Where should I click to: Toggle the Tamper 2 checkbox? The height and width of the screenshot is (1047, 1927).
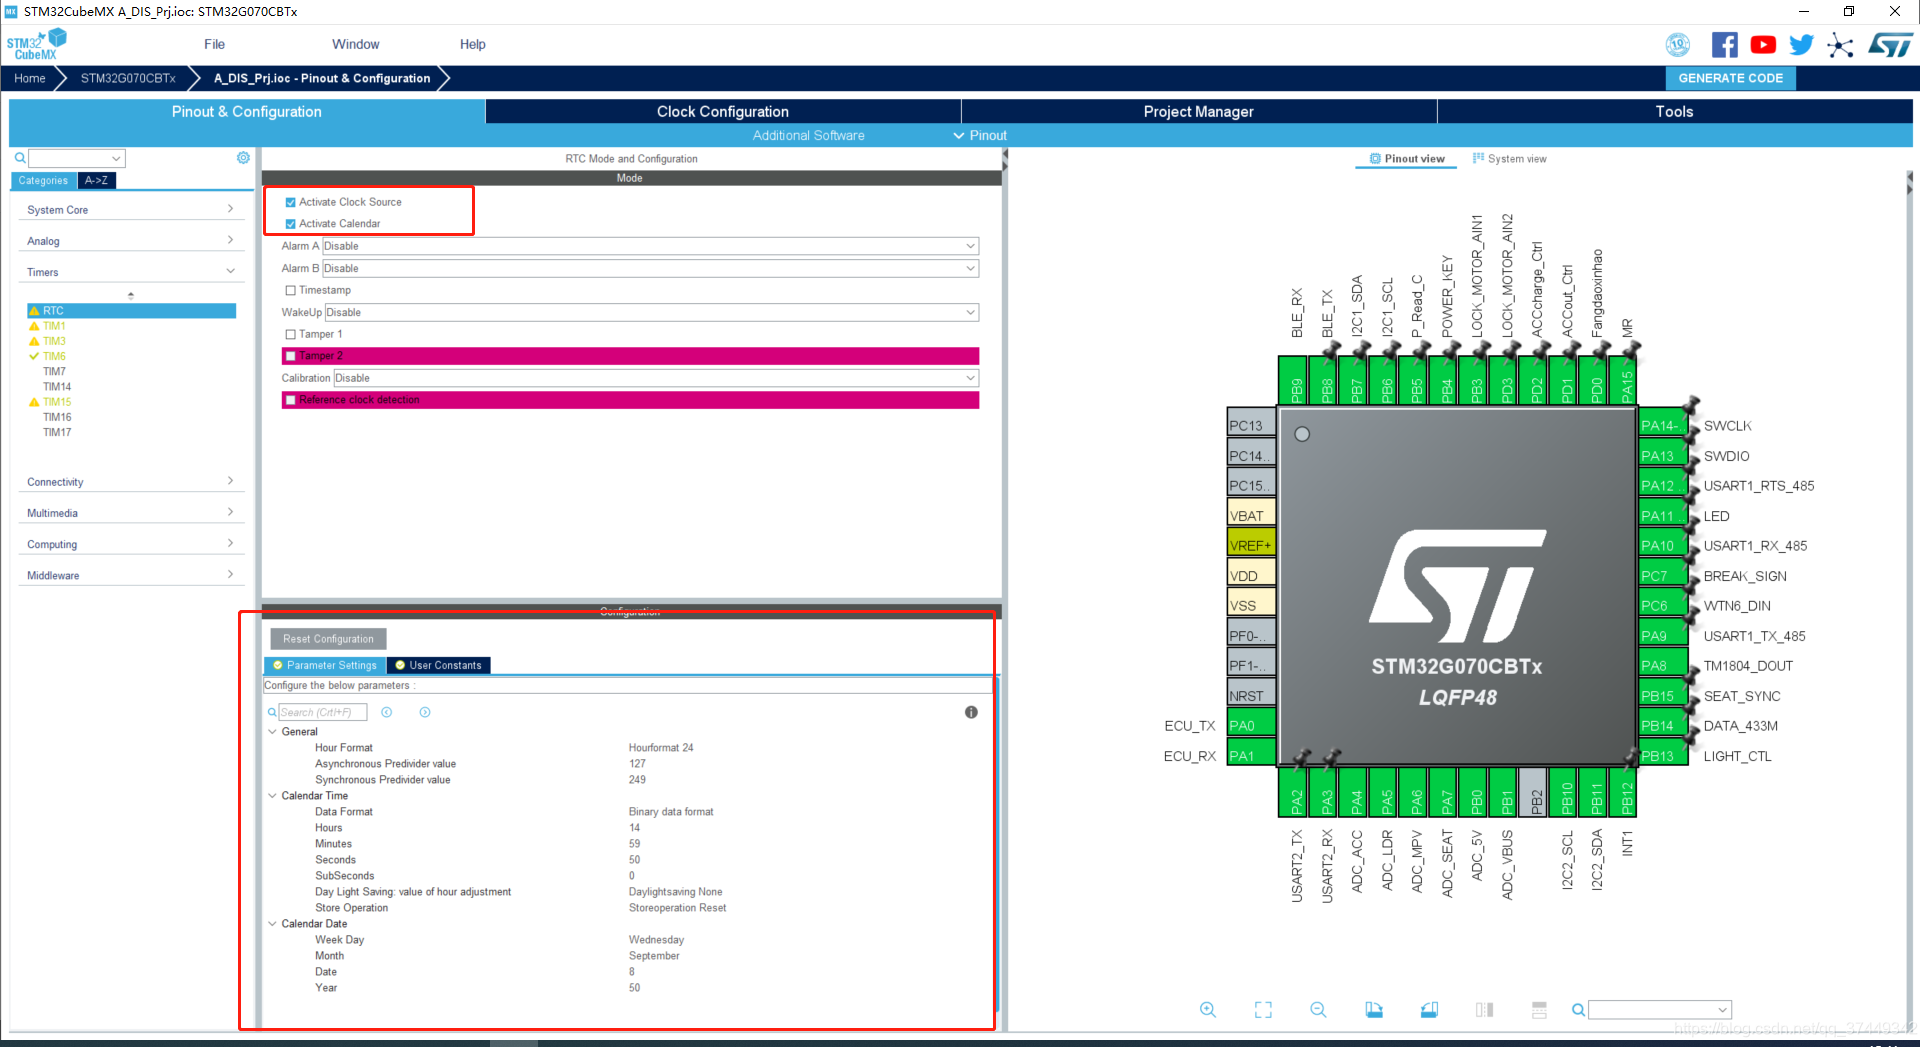click(x=290, y=356)
